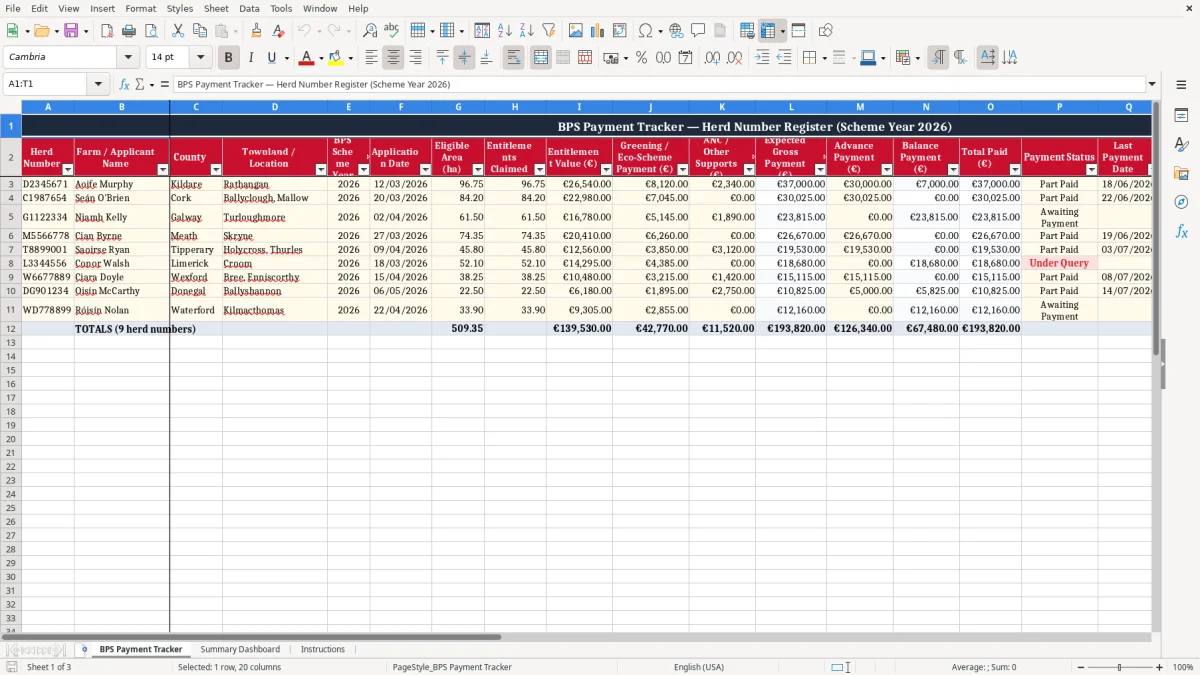Open County column filter dropdown
1200x675 pixels.
pos(214,170)
